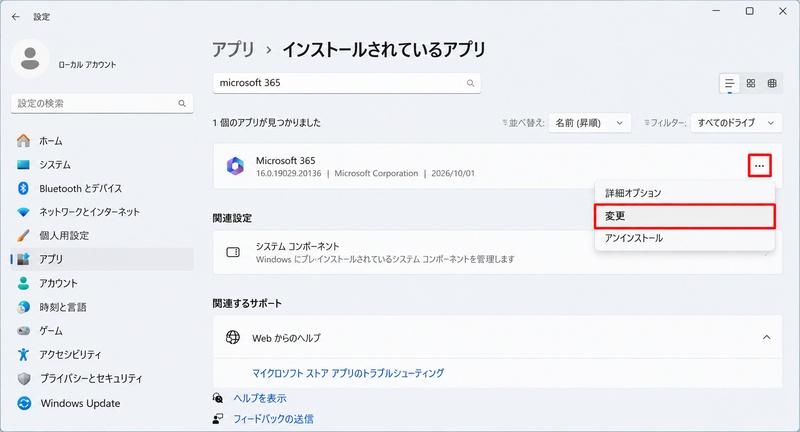Screen dimensions: 800x432
Task: Maximize the Settings window
Action: [749, 11]
